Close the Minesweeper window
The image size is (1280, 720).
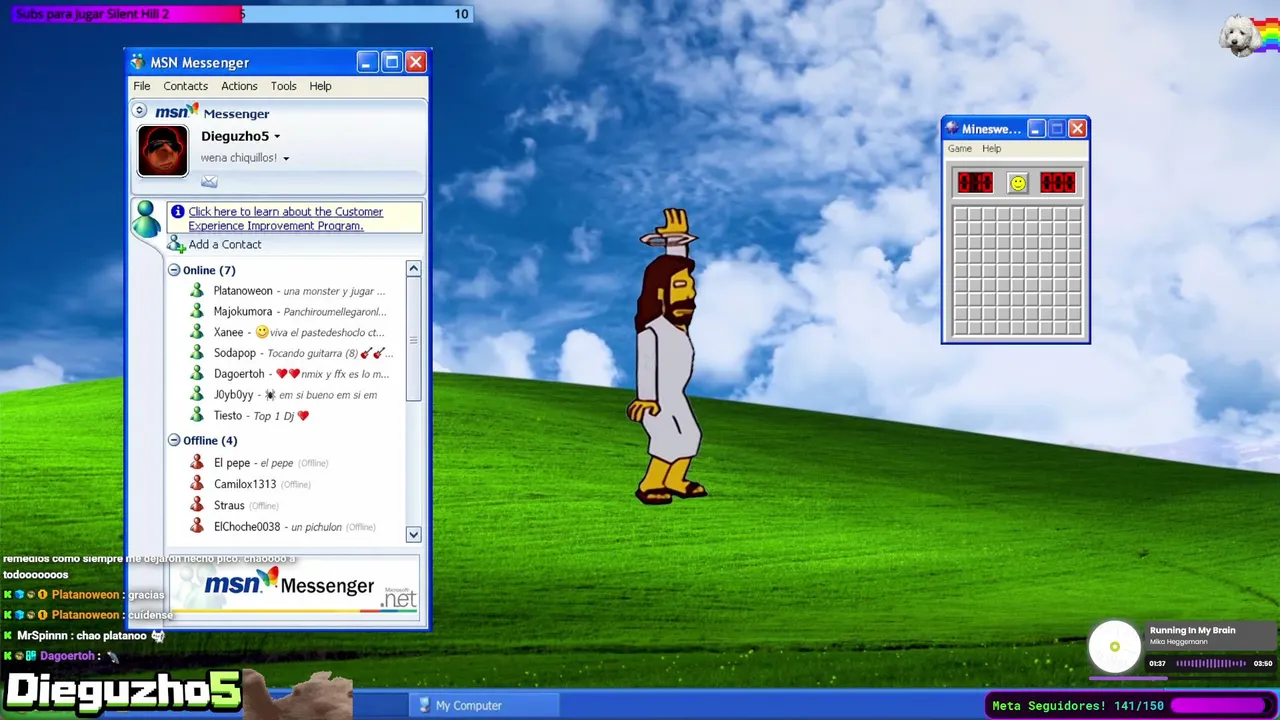(x=1077, y=129)
